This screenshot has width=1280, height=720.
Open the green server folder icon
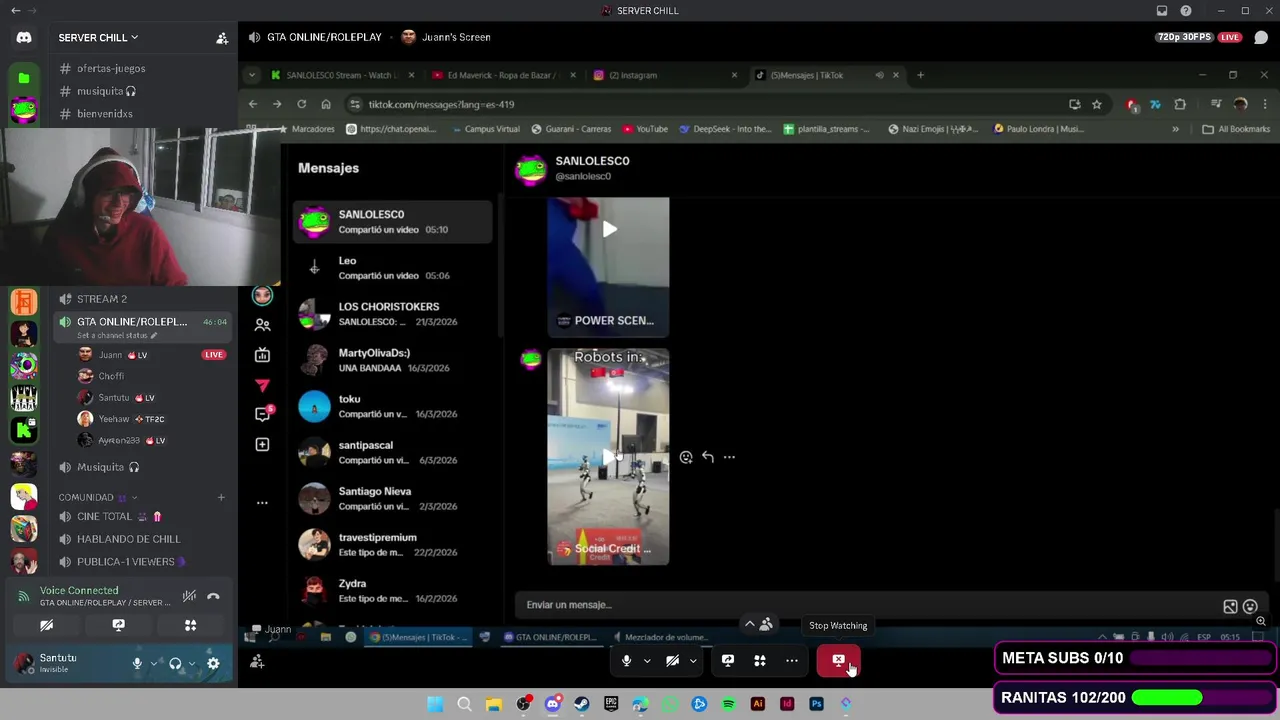point(24,78)
